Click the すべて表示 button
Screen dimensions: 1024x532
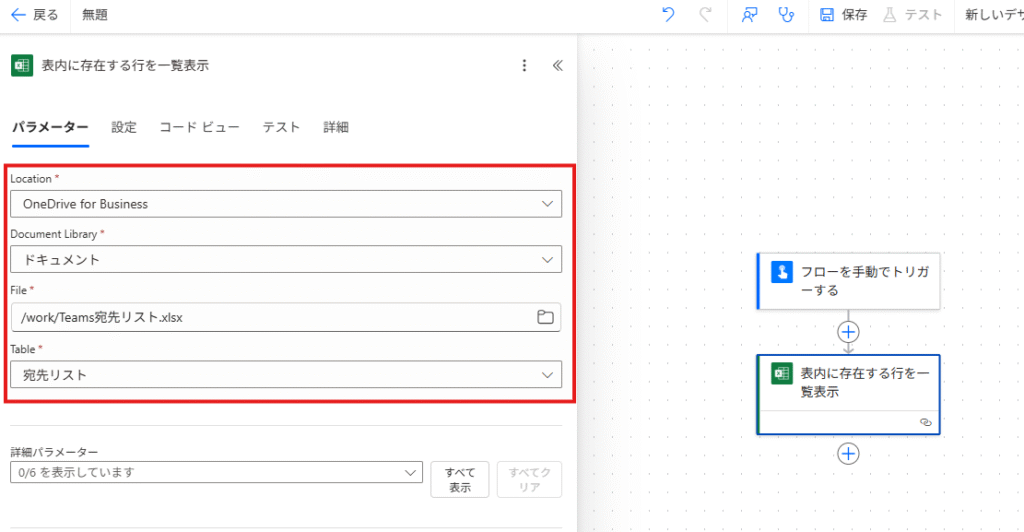[460, 479]
